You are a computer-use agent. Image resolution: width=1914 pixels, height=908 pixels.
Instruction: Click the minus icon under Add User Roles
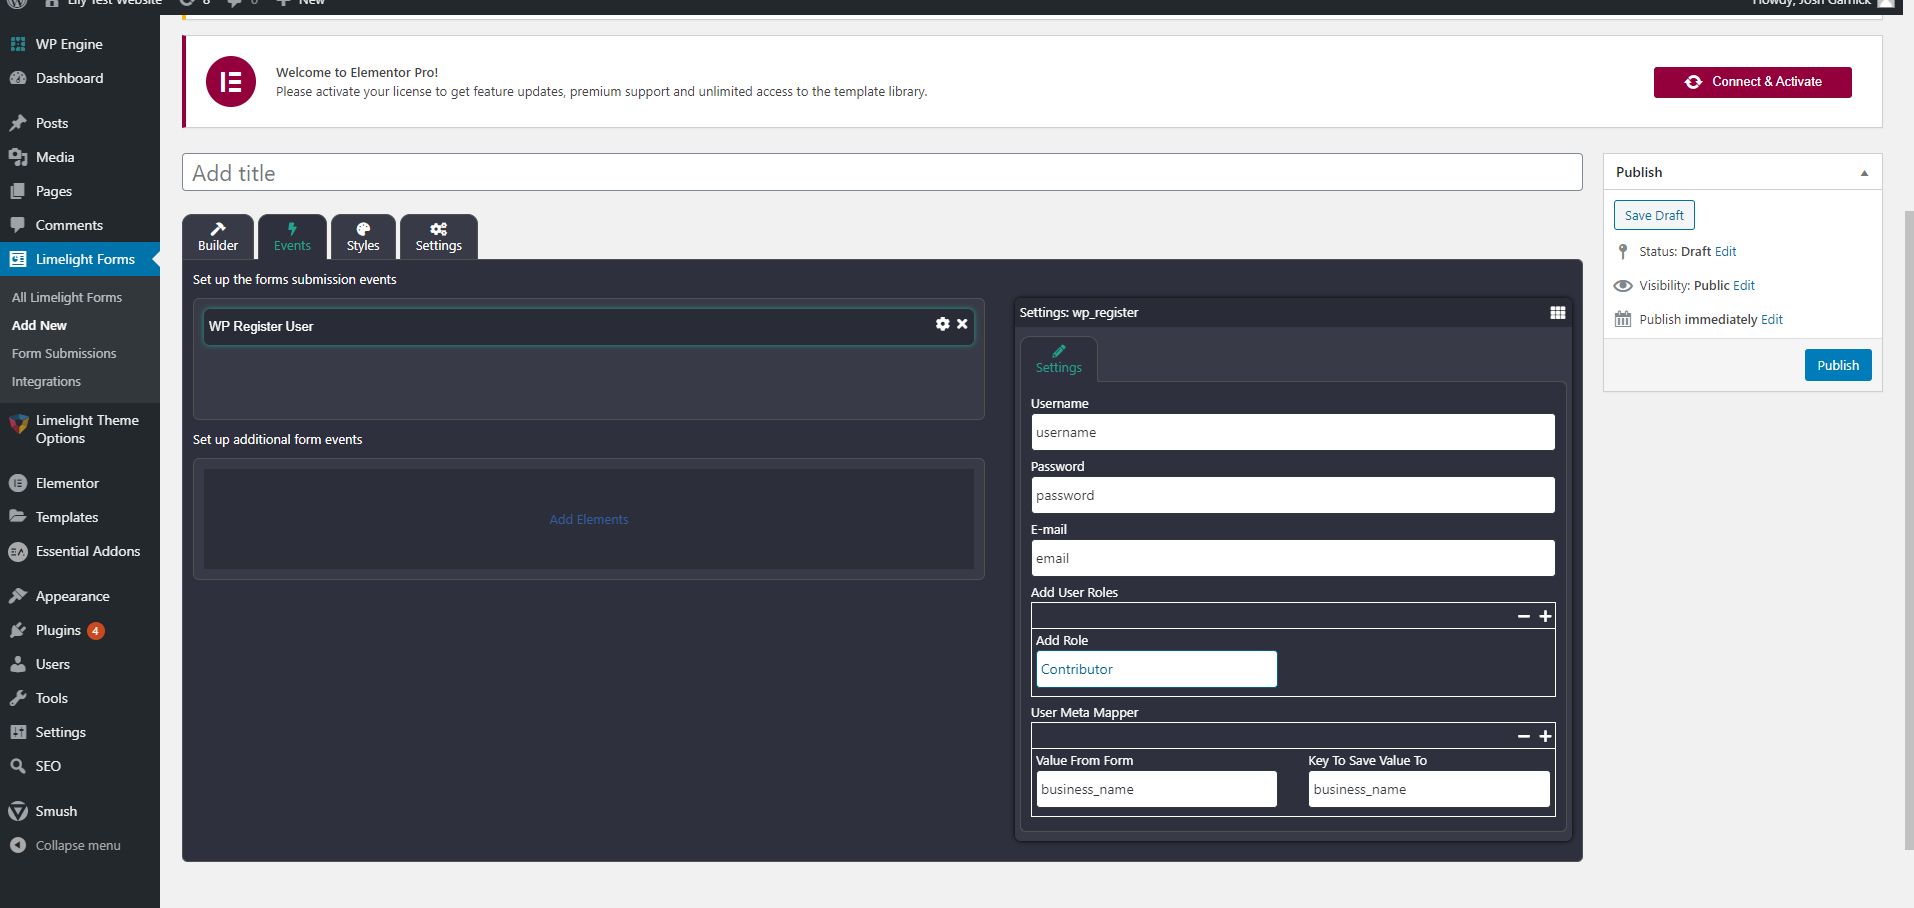pyautogui.click(x=1523, y=616)
